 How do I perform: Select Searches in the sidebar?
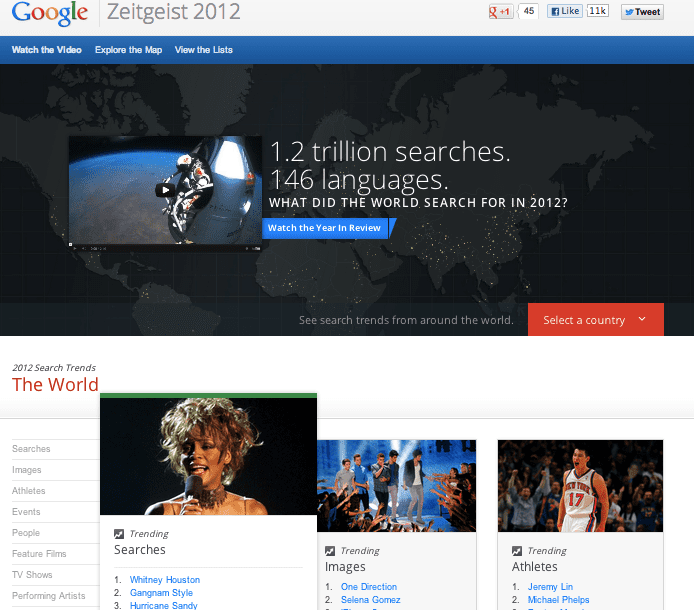(31, 449)
